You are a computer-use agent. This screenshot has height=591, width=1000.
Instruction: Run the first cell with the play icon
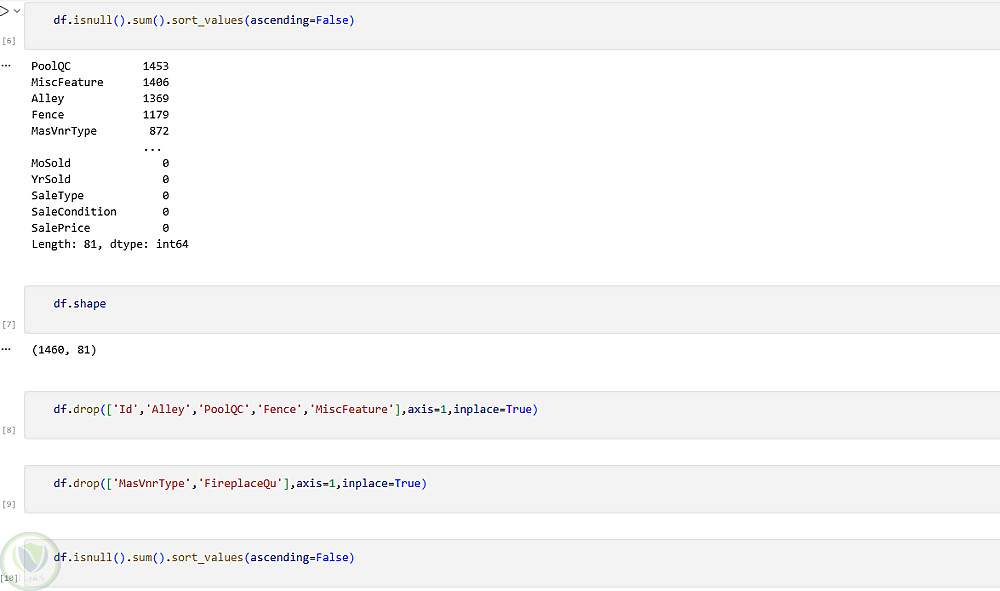(3, 11)
